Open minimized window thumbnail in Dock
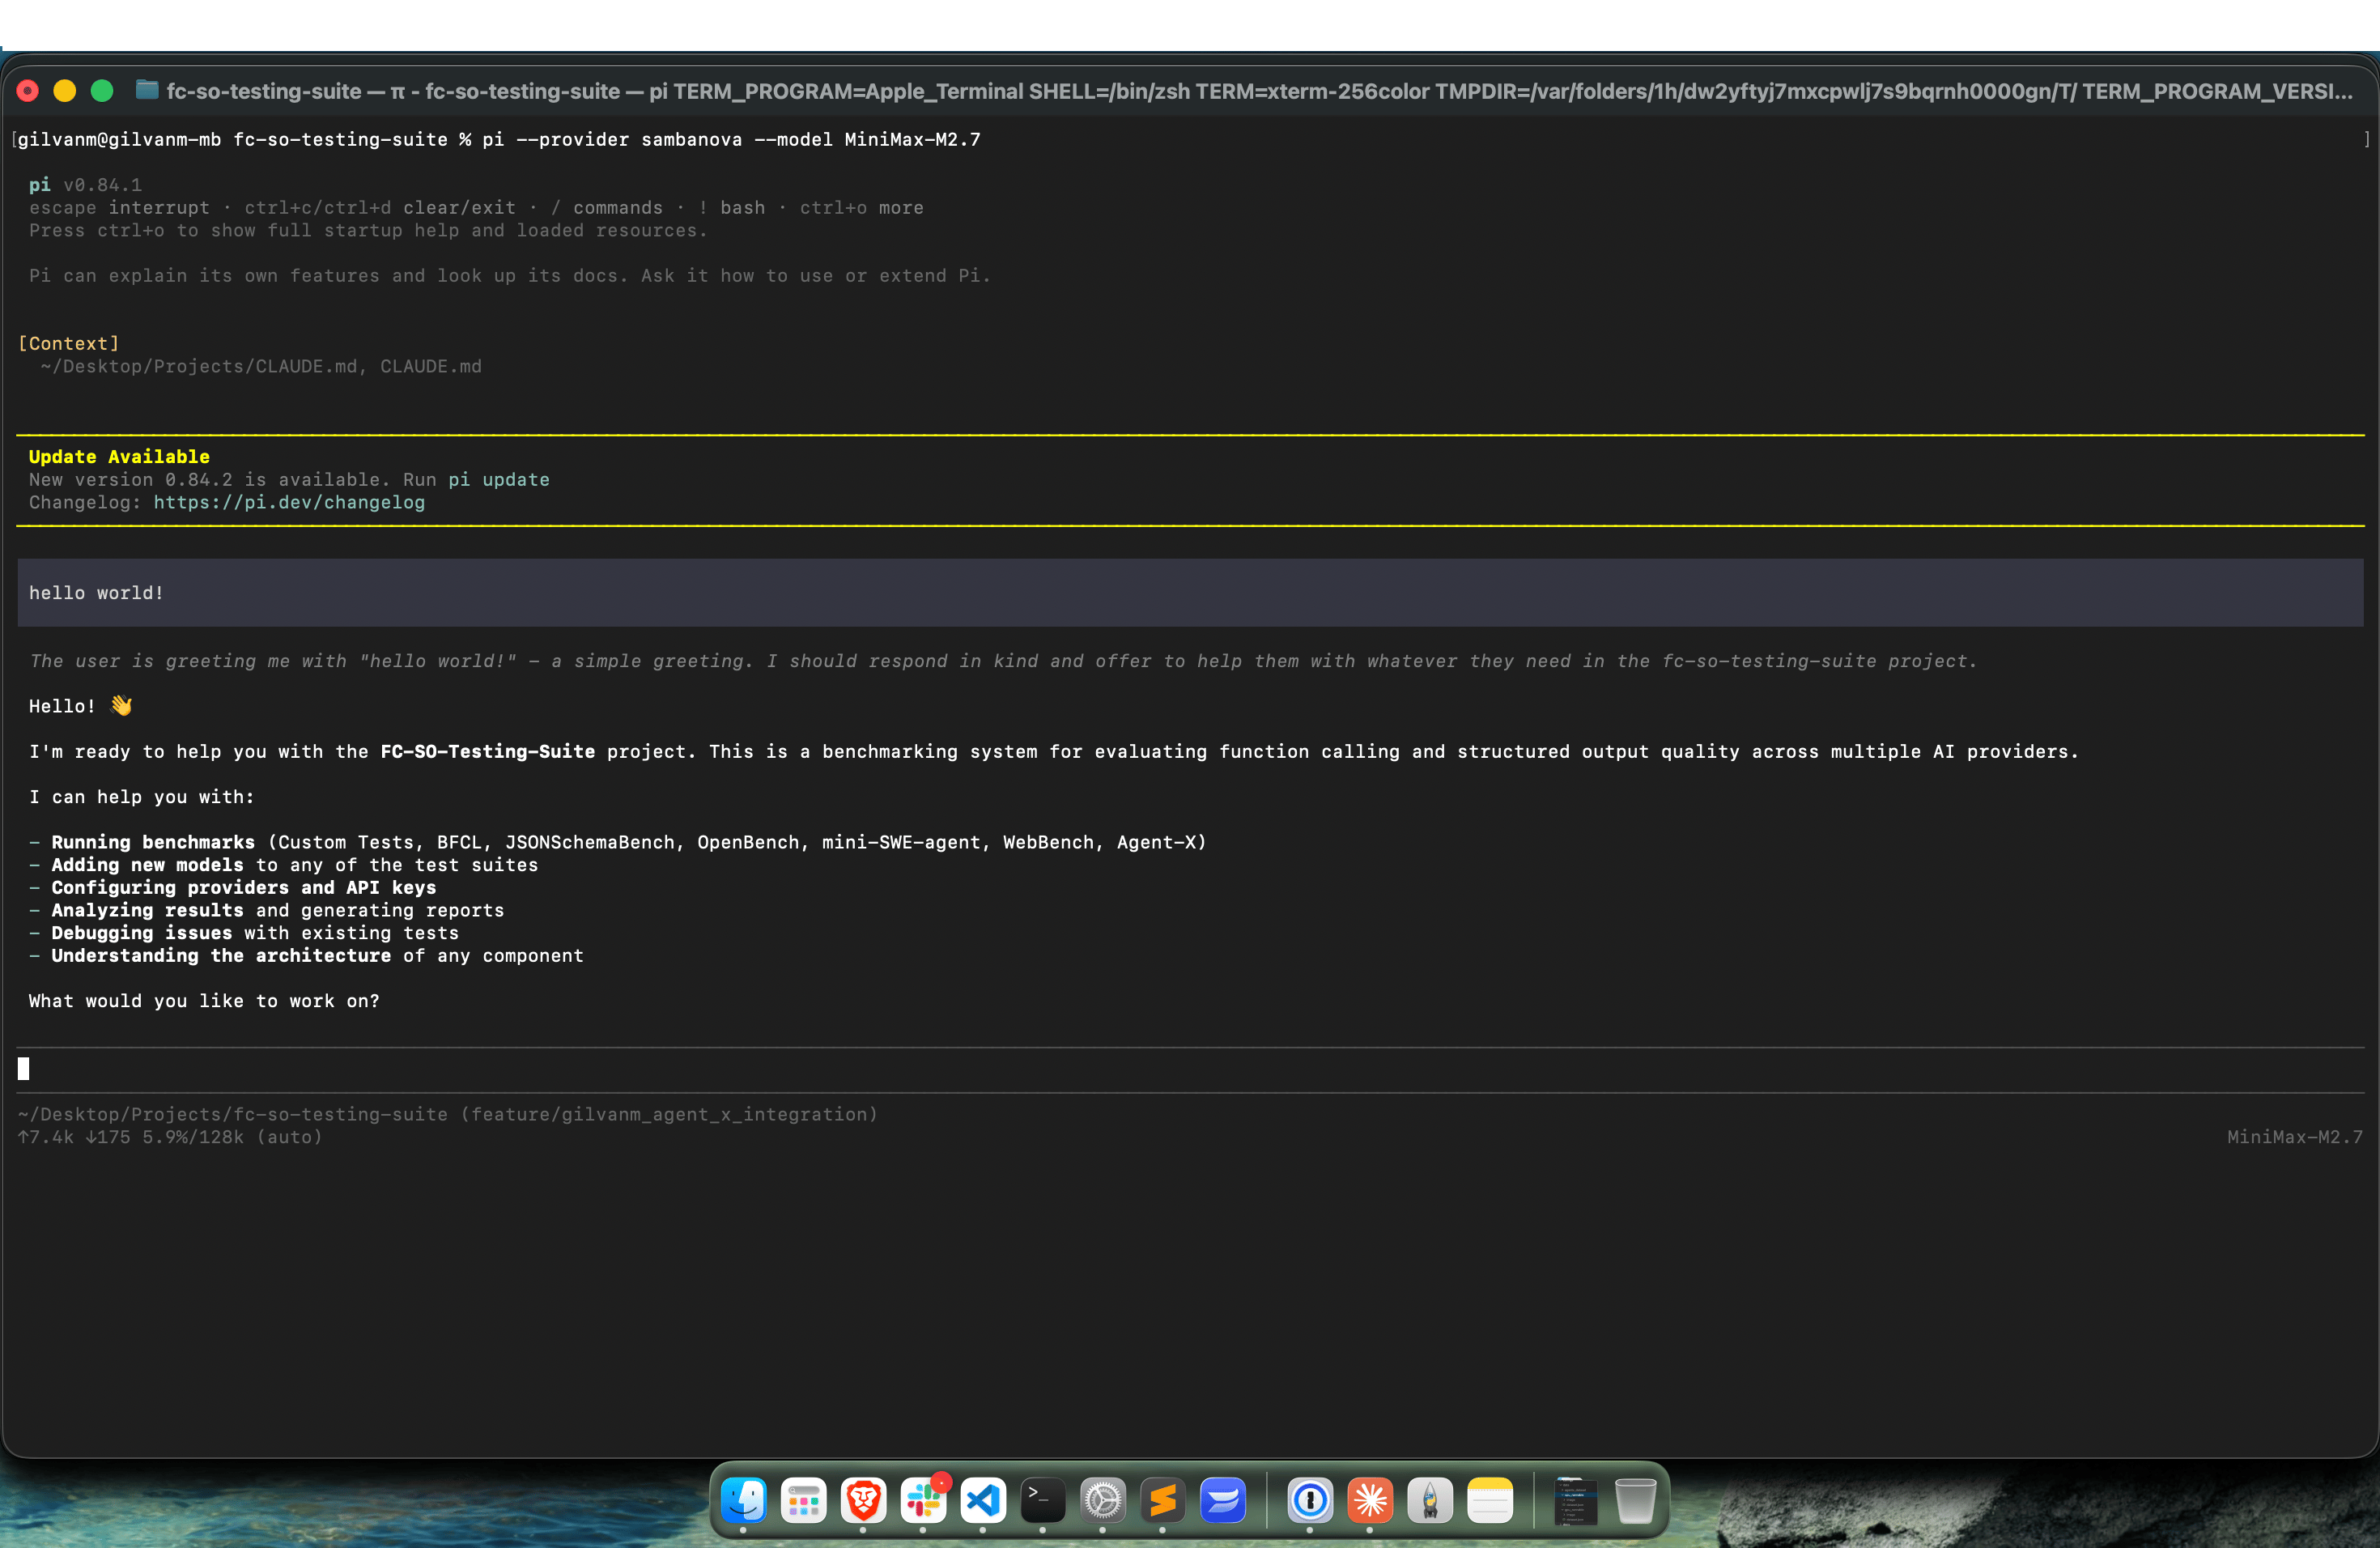The image size is (2380, 1548). [1576, 1500]
